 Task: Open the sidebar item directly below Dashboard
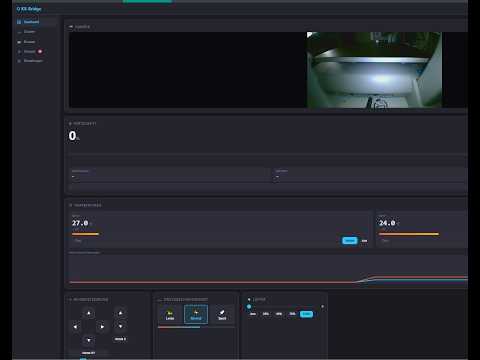36,32
